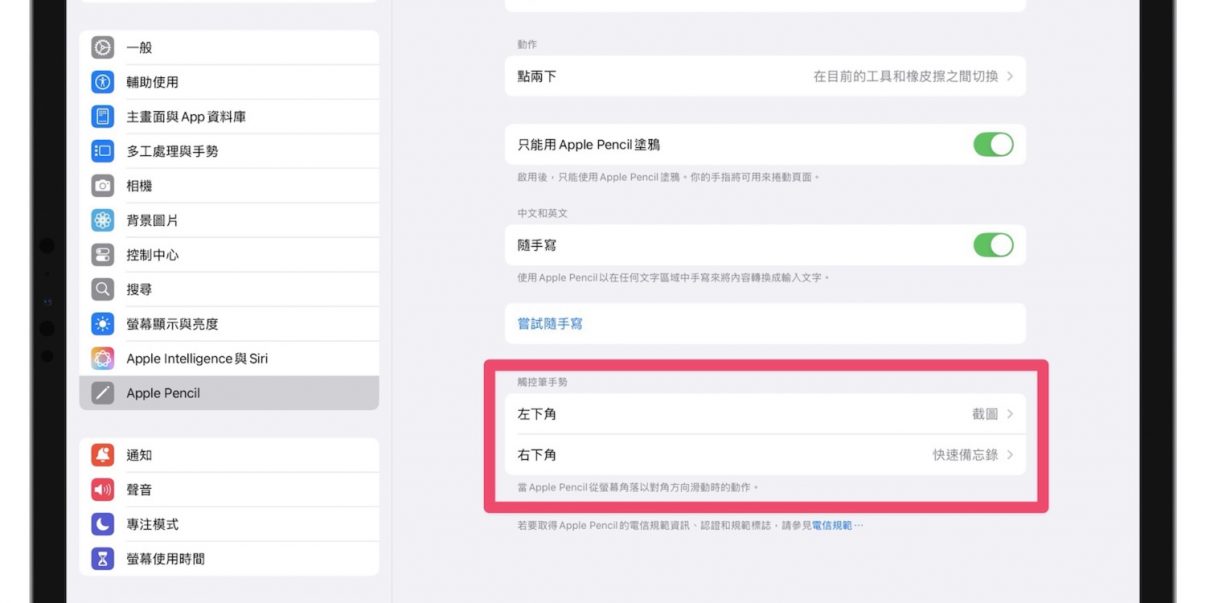Image resolution: width=1206 pixels, height=603 pixels.
Task: Click the 搜尋 magnifier icon
Action: pyautogui.click(x=103, y=289)
